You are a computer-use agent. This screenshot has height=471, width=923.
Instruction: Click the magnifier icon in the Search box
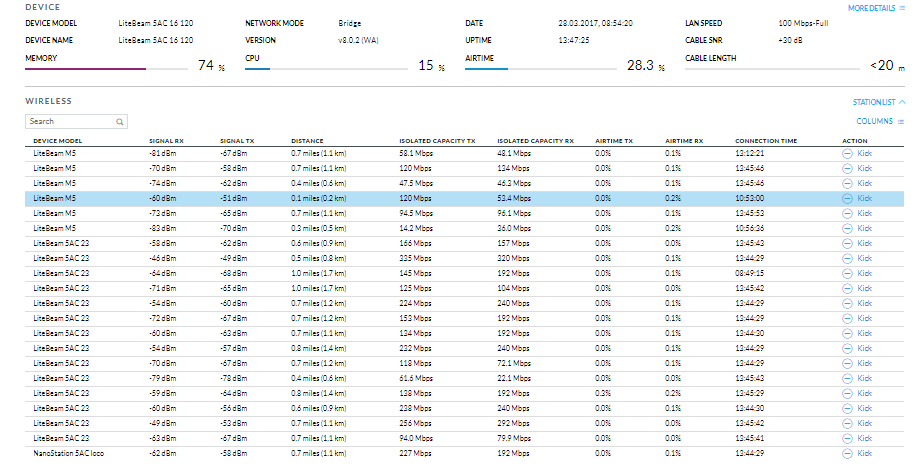pyautogui.click(x=119, y=122)
